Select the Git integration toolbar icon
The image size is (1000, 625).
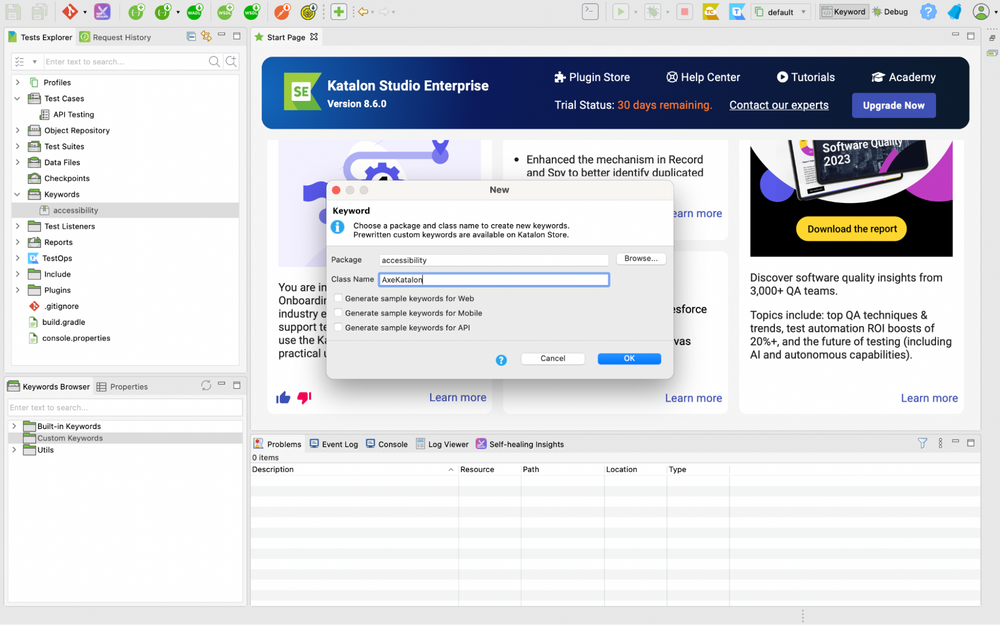point(69,12)
